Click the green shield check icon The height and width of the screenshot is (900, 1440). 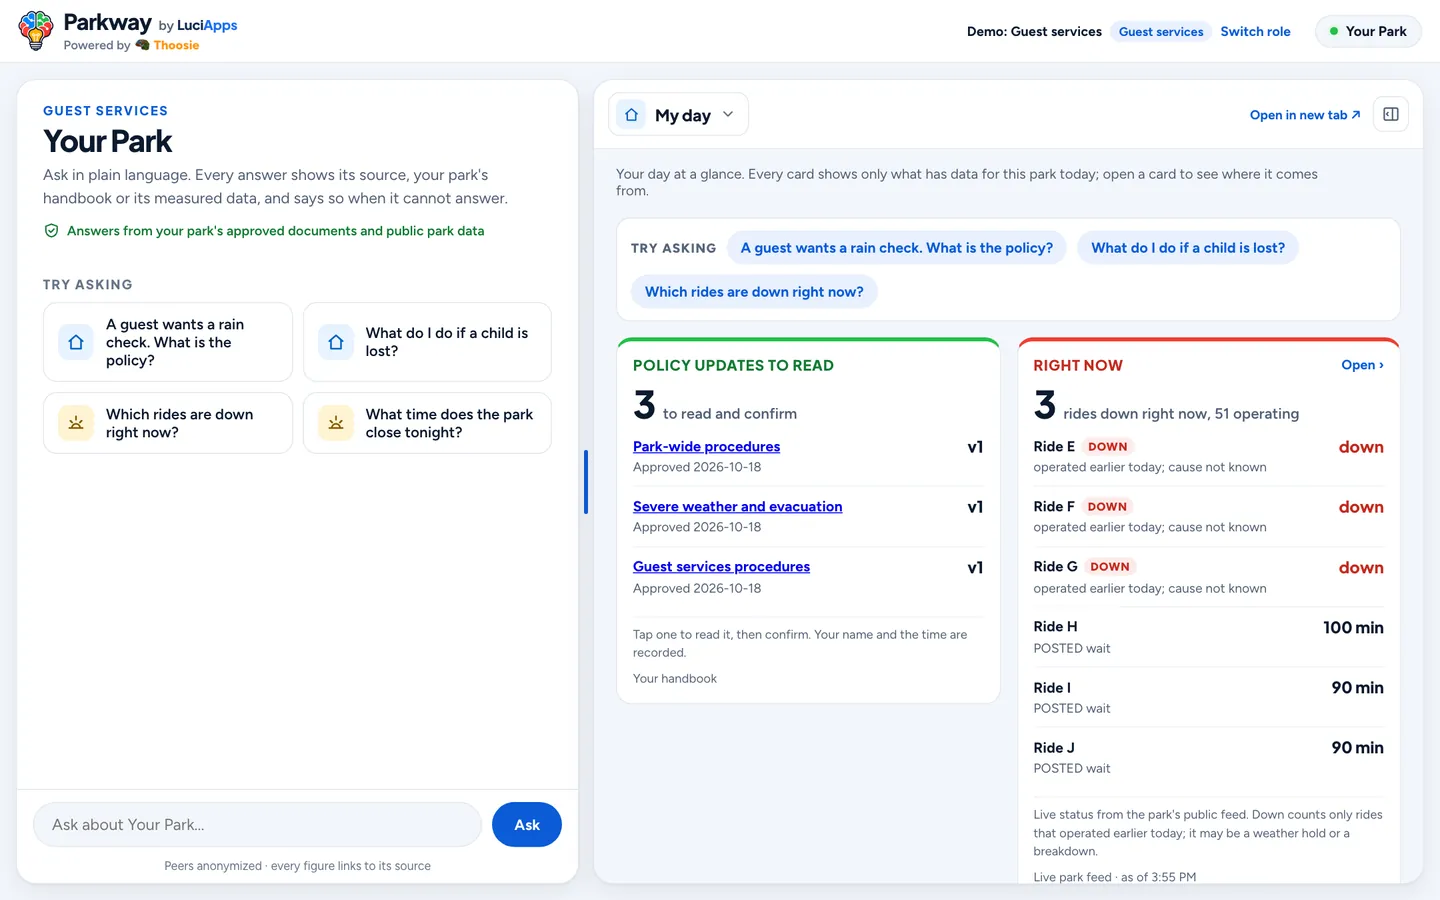(x=51, y=231)
